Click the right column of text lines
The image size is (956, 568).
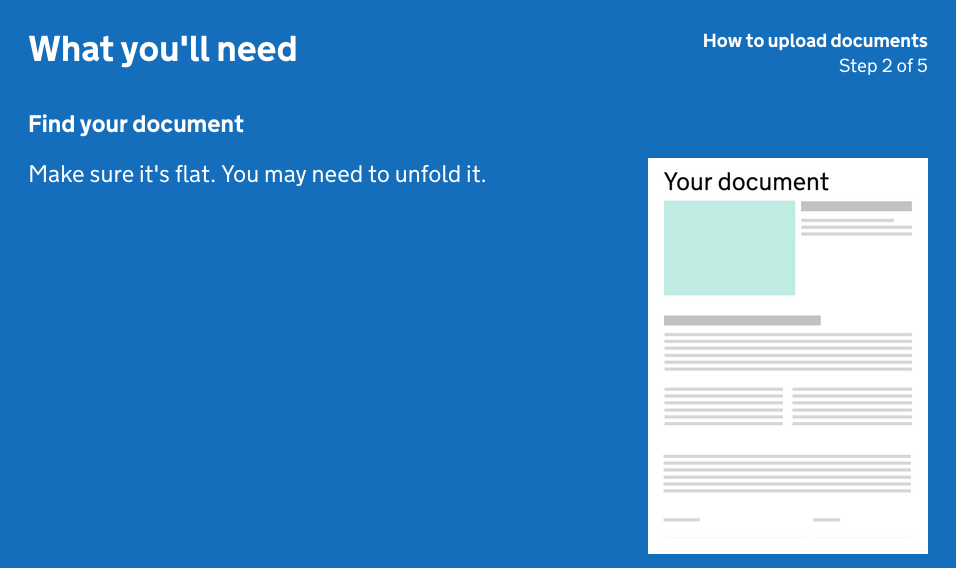coord(852,406)
